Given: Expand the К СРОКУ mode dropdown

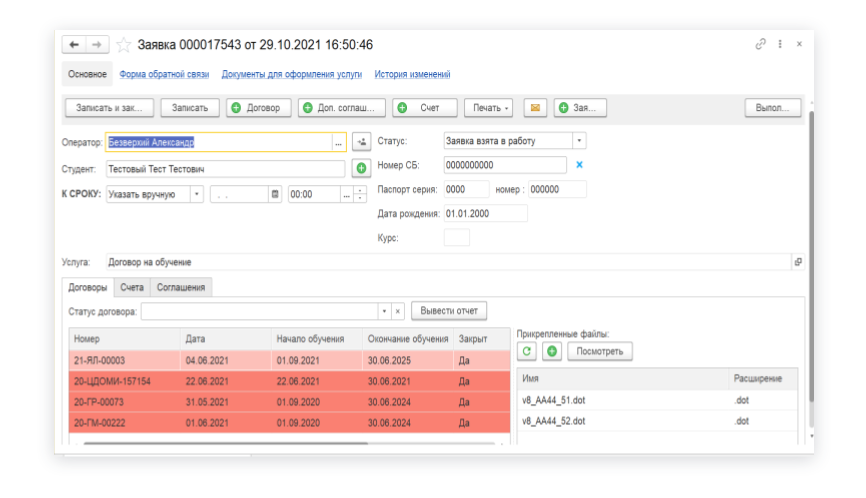Looking at the screenshot, I should point(197,195).
